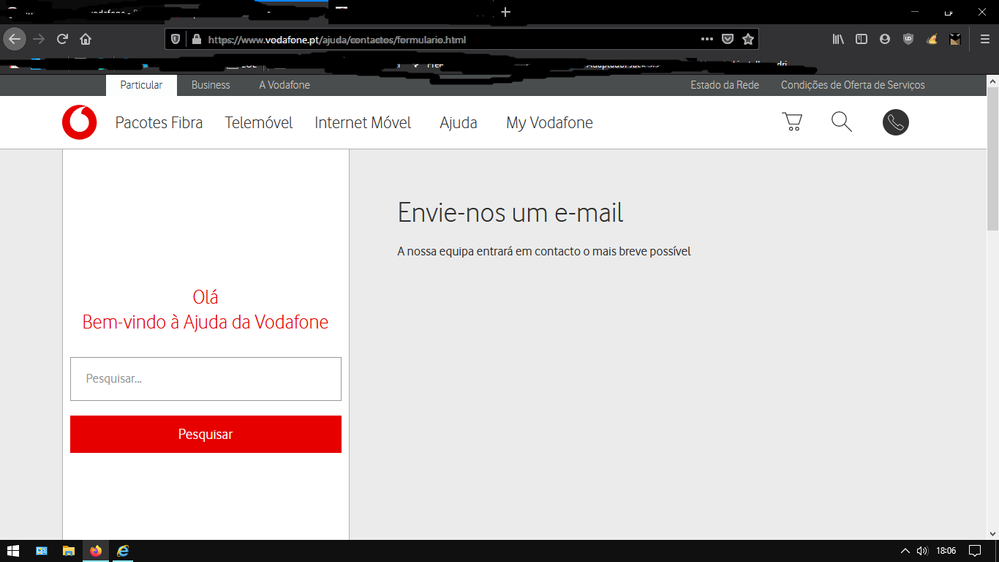999x562 pixels.
Task: Click the Pesquisar search field
Action: tap(205, 379)
